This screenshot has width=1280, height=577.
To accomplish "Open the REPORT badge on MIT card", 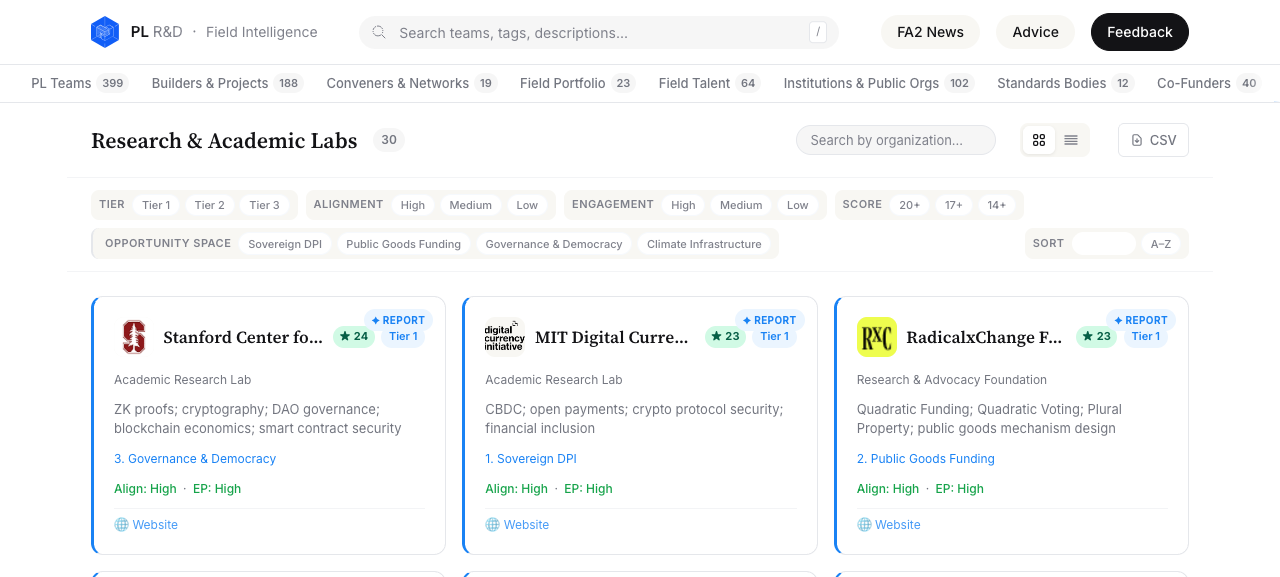I will (769, 320).
